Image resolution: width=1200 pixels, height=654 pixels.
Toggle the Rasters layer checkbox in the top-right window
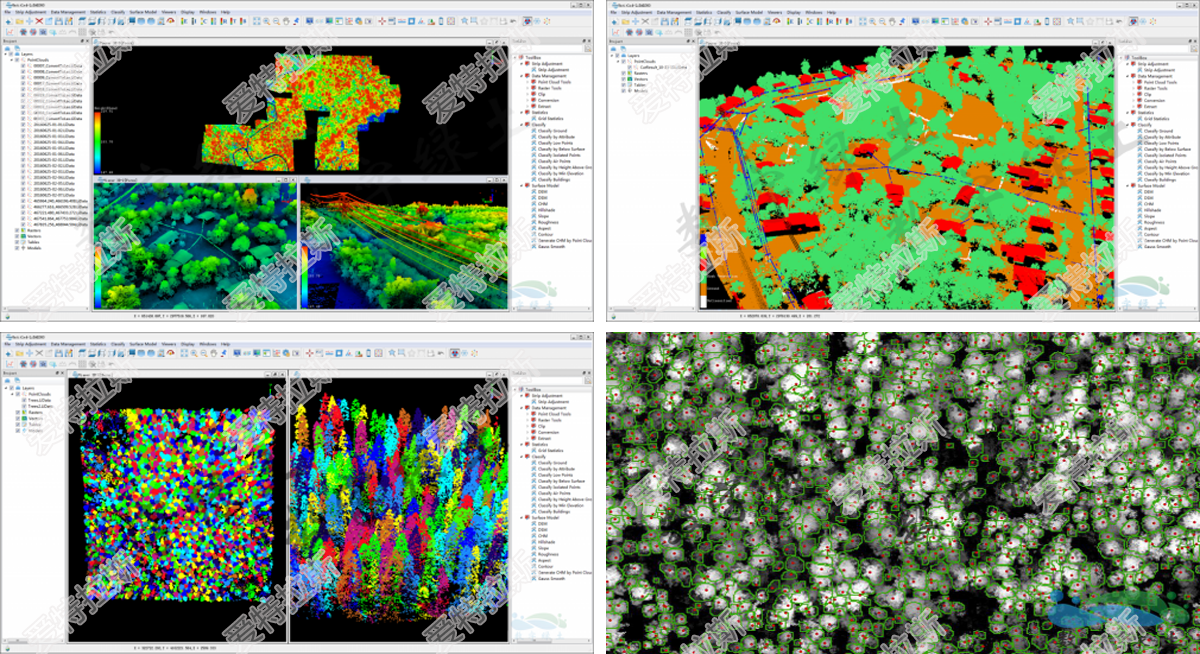(x=625, y=72)
